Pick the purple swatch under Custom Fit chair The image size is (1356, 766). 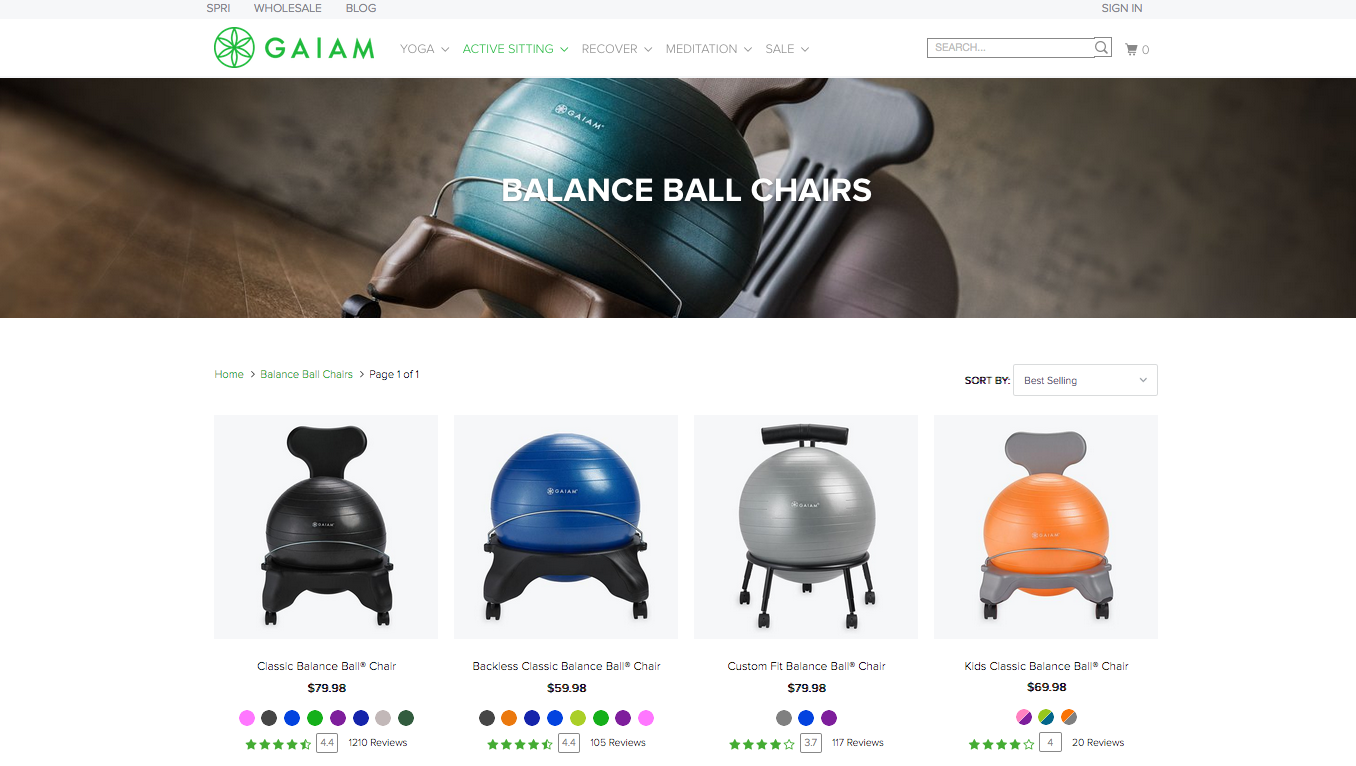click(829, 718)
